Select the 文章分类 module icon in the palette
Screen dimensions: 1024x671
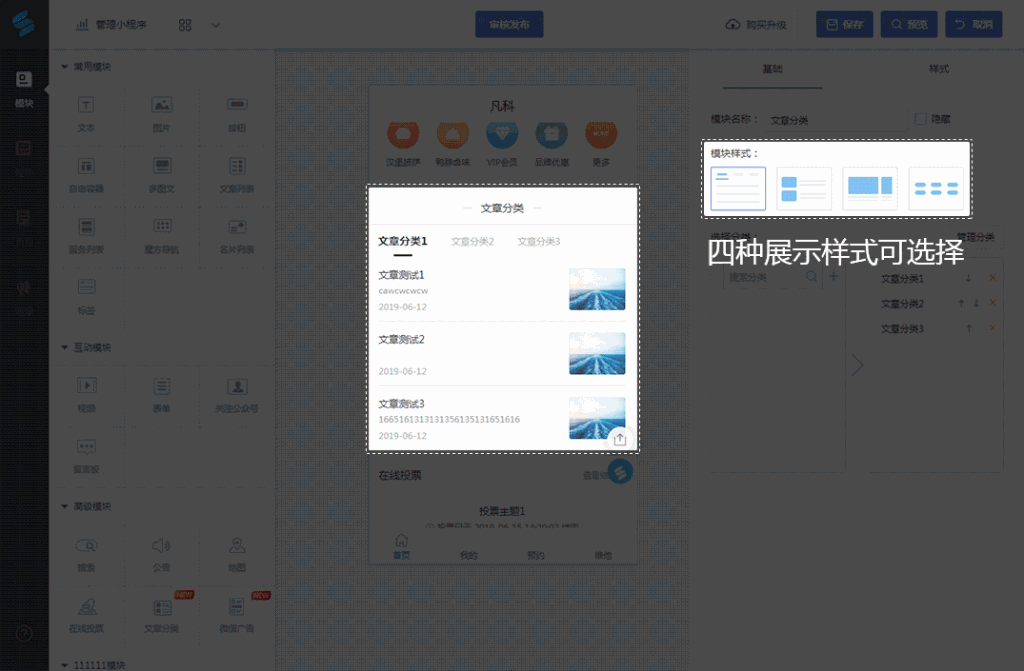click(161, 608)
